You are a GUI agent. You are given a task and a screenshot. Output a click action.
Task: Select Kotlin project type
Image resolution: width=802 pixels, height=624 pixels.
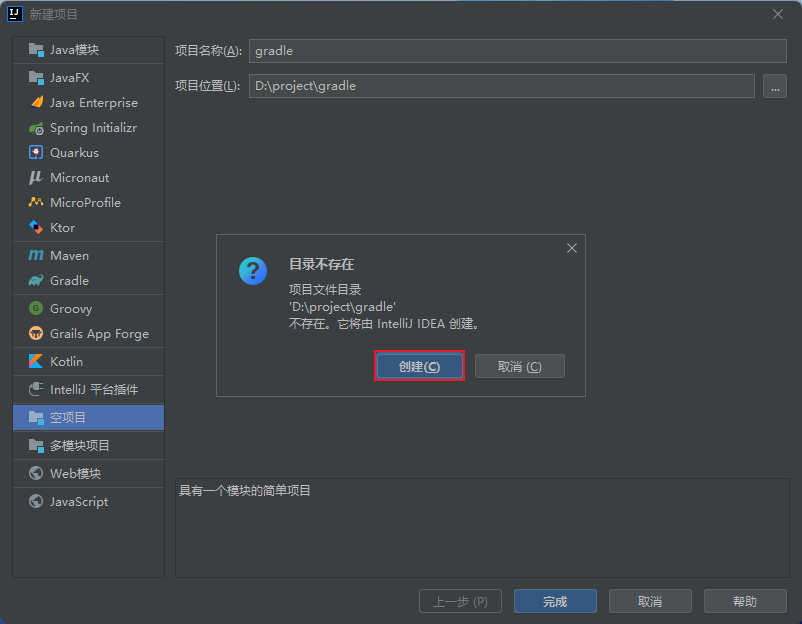click(88, 361)
